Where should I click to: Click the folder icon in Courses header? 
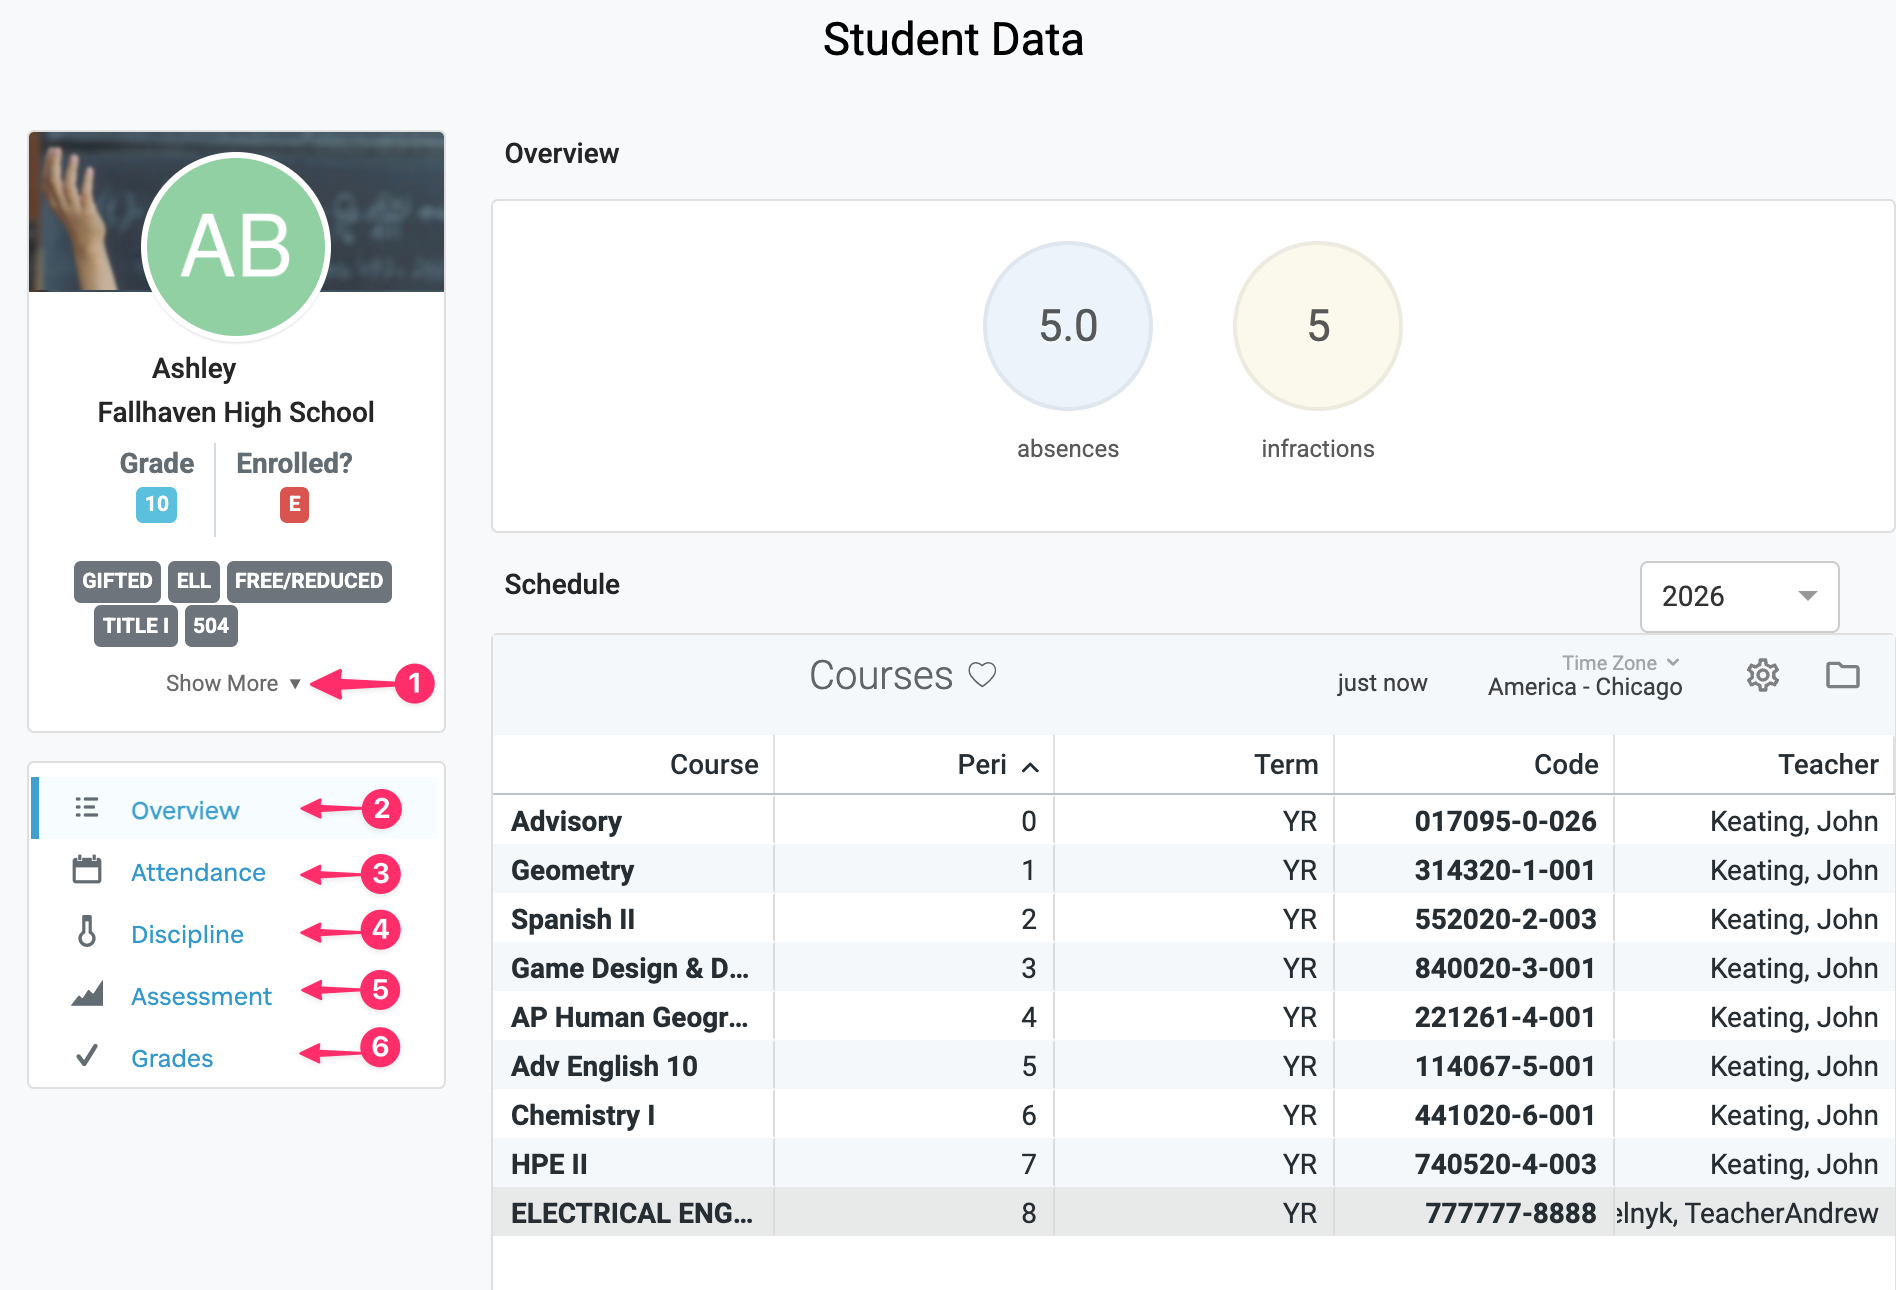pyautogui.click(x=1842, y=675)
